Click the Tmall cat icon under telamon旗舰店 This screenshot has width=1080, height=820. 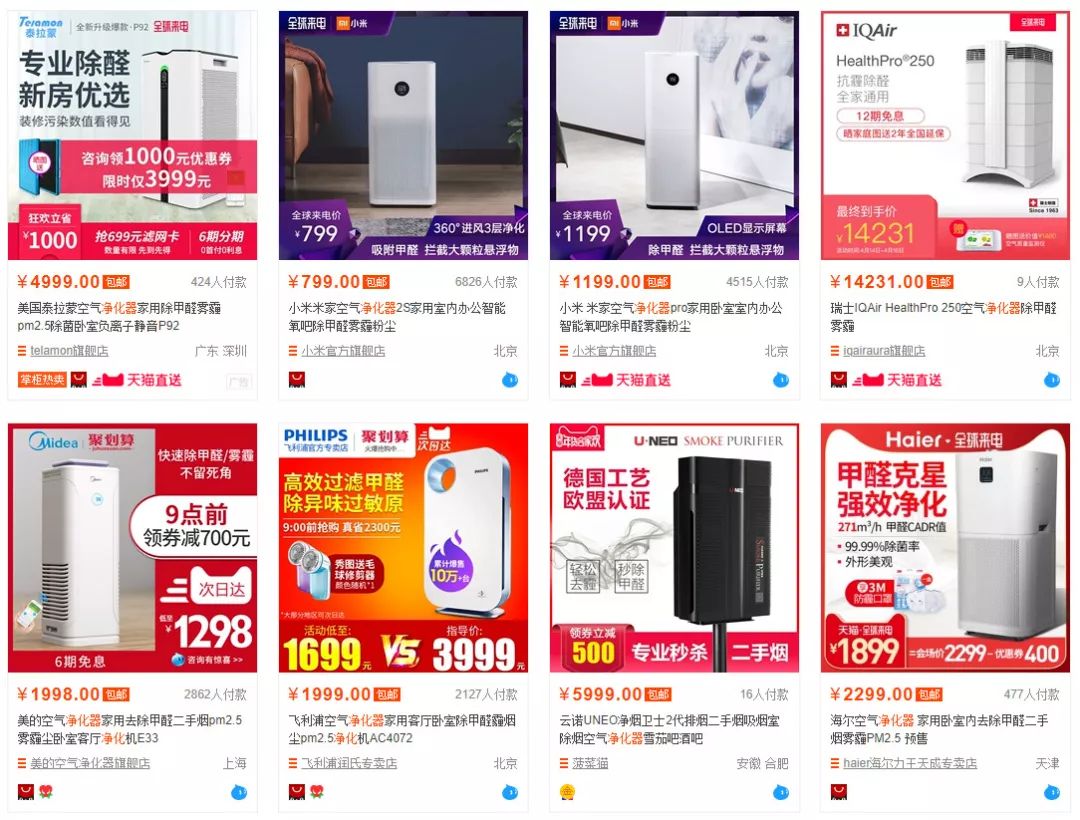click(x=79, y=379)
